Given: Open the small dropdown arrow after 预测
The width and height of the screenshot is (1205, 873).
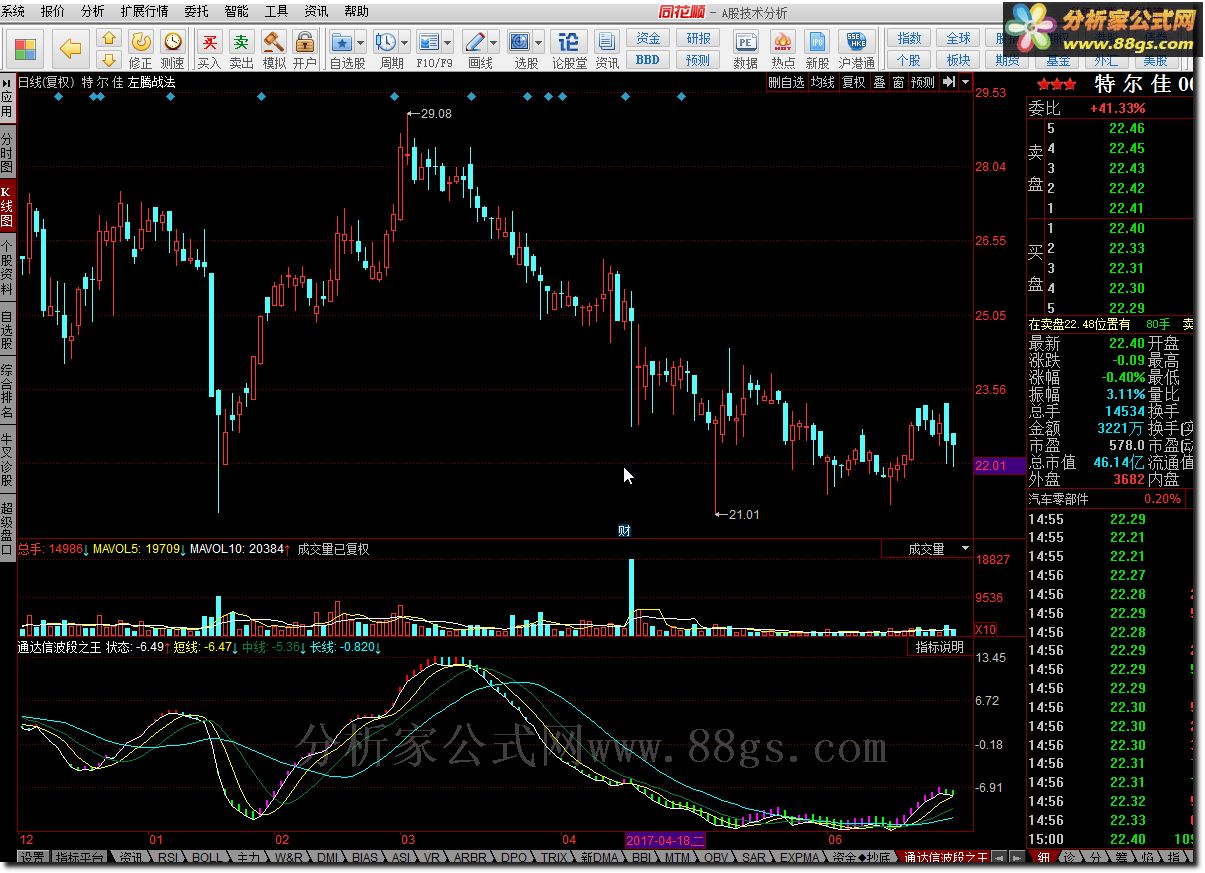Looking at the screenshot, I should click(x=965, y=82).
